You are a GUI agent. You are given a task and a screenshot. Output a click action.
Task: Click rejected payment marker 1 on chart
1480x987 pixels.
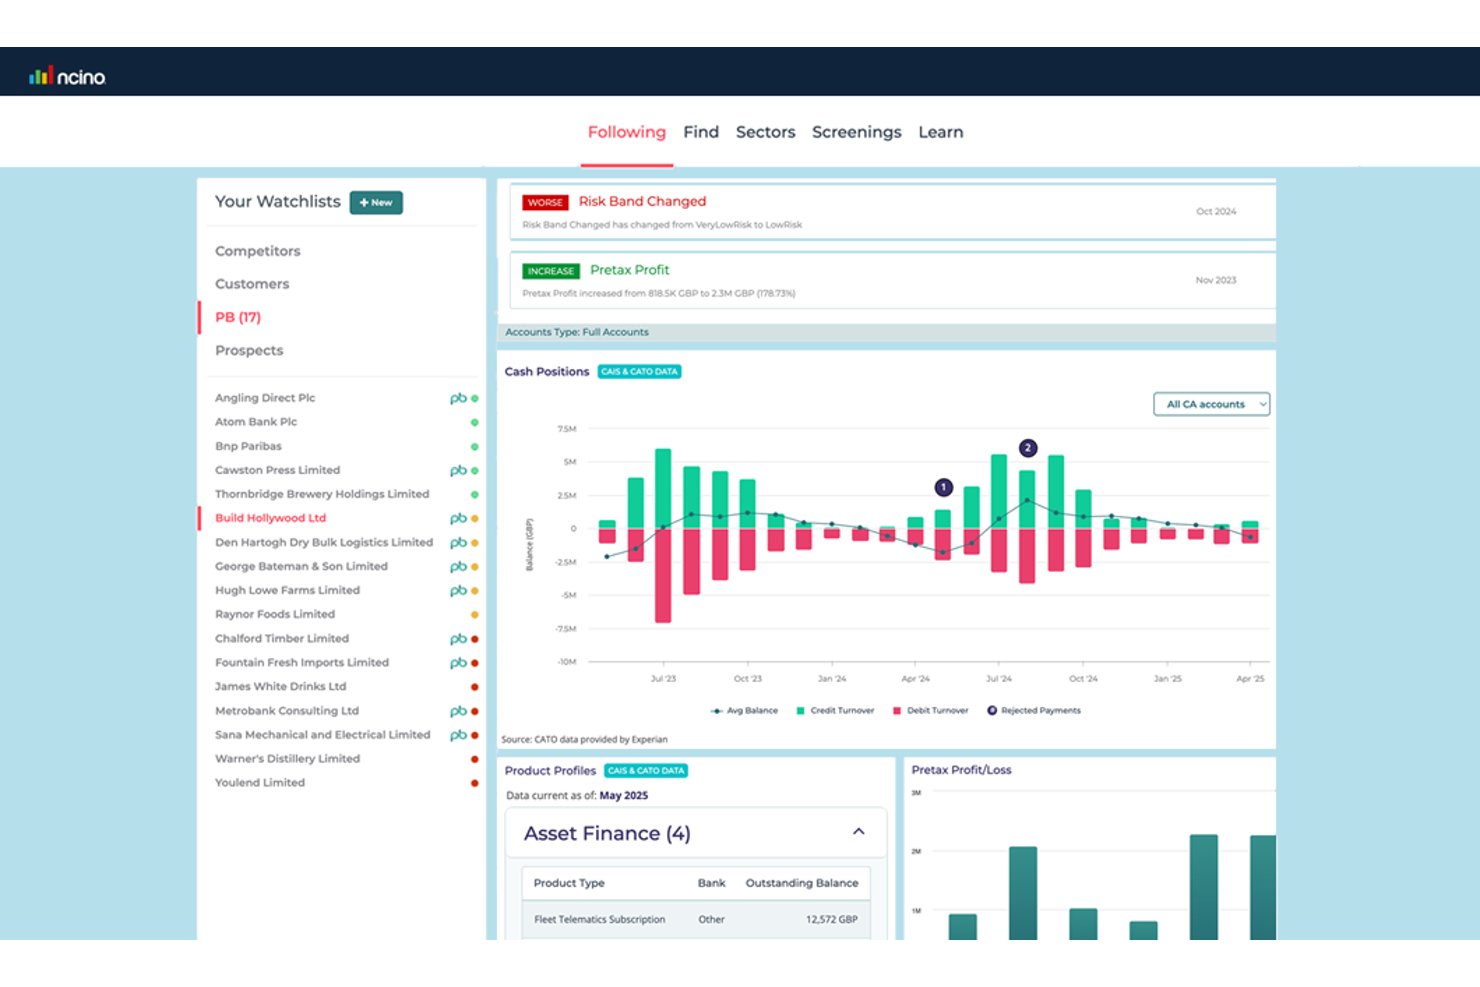(x=943, y=487)
